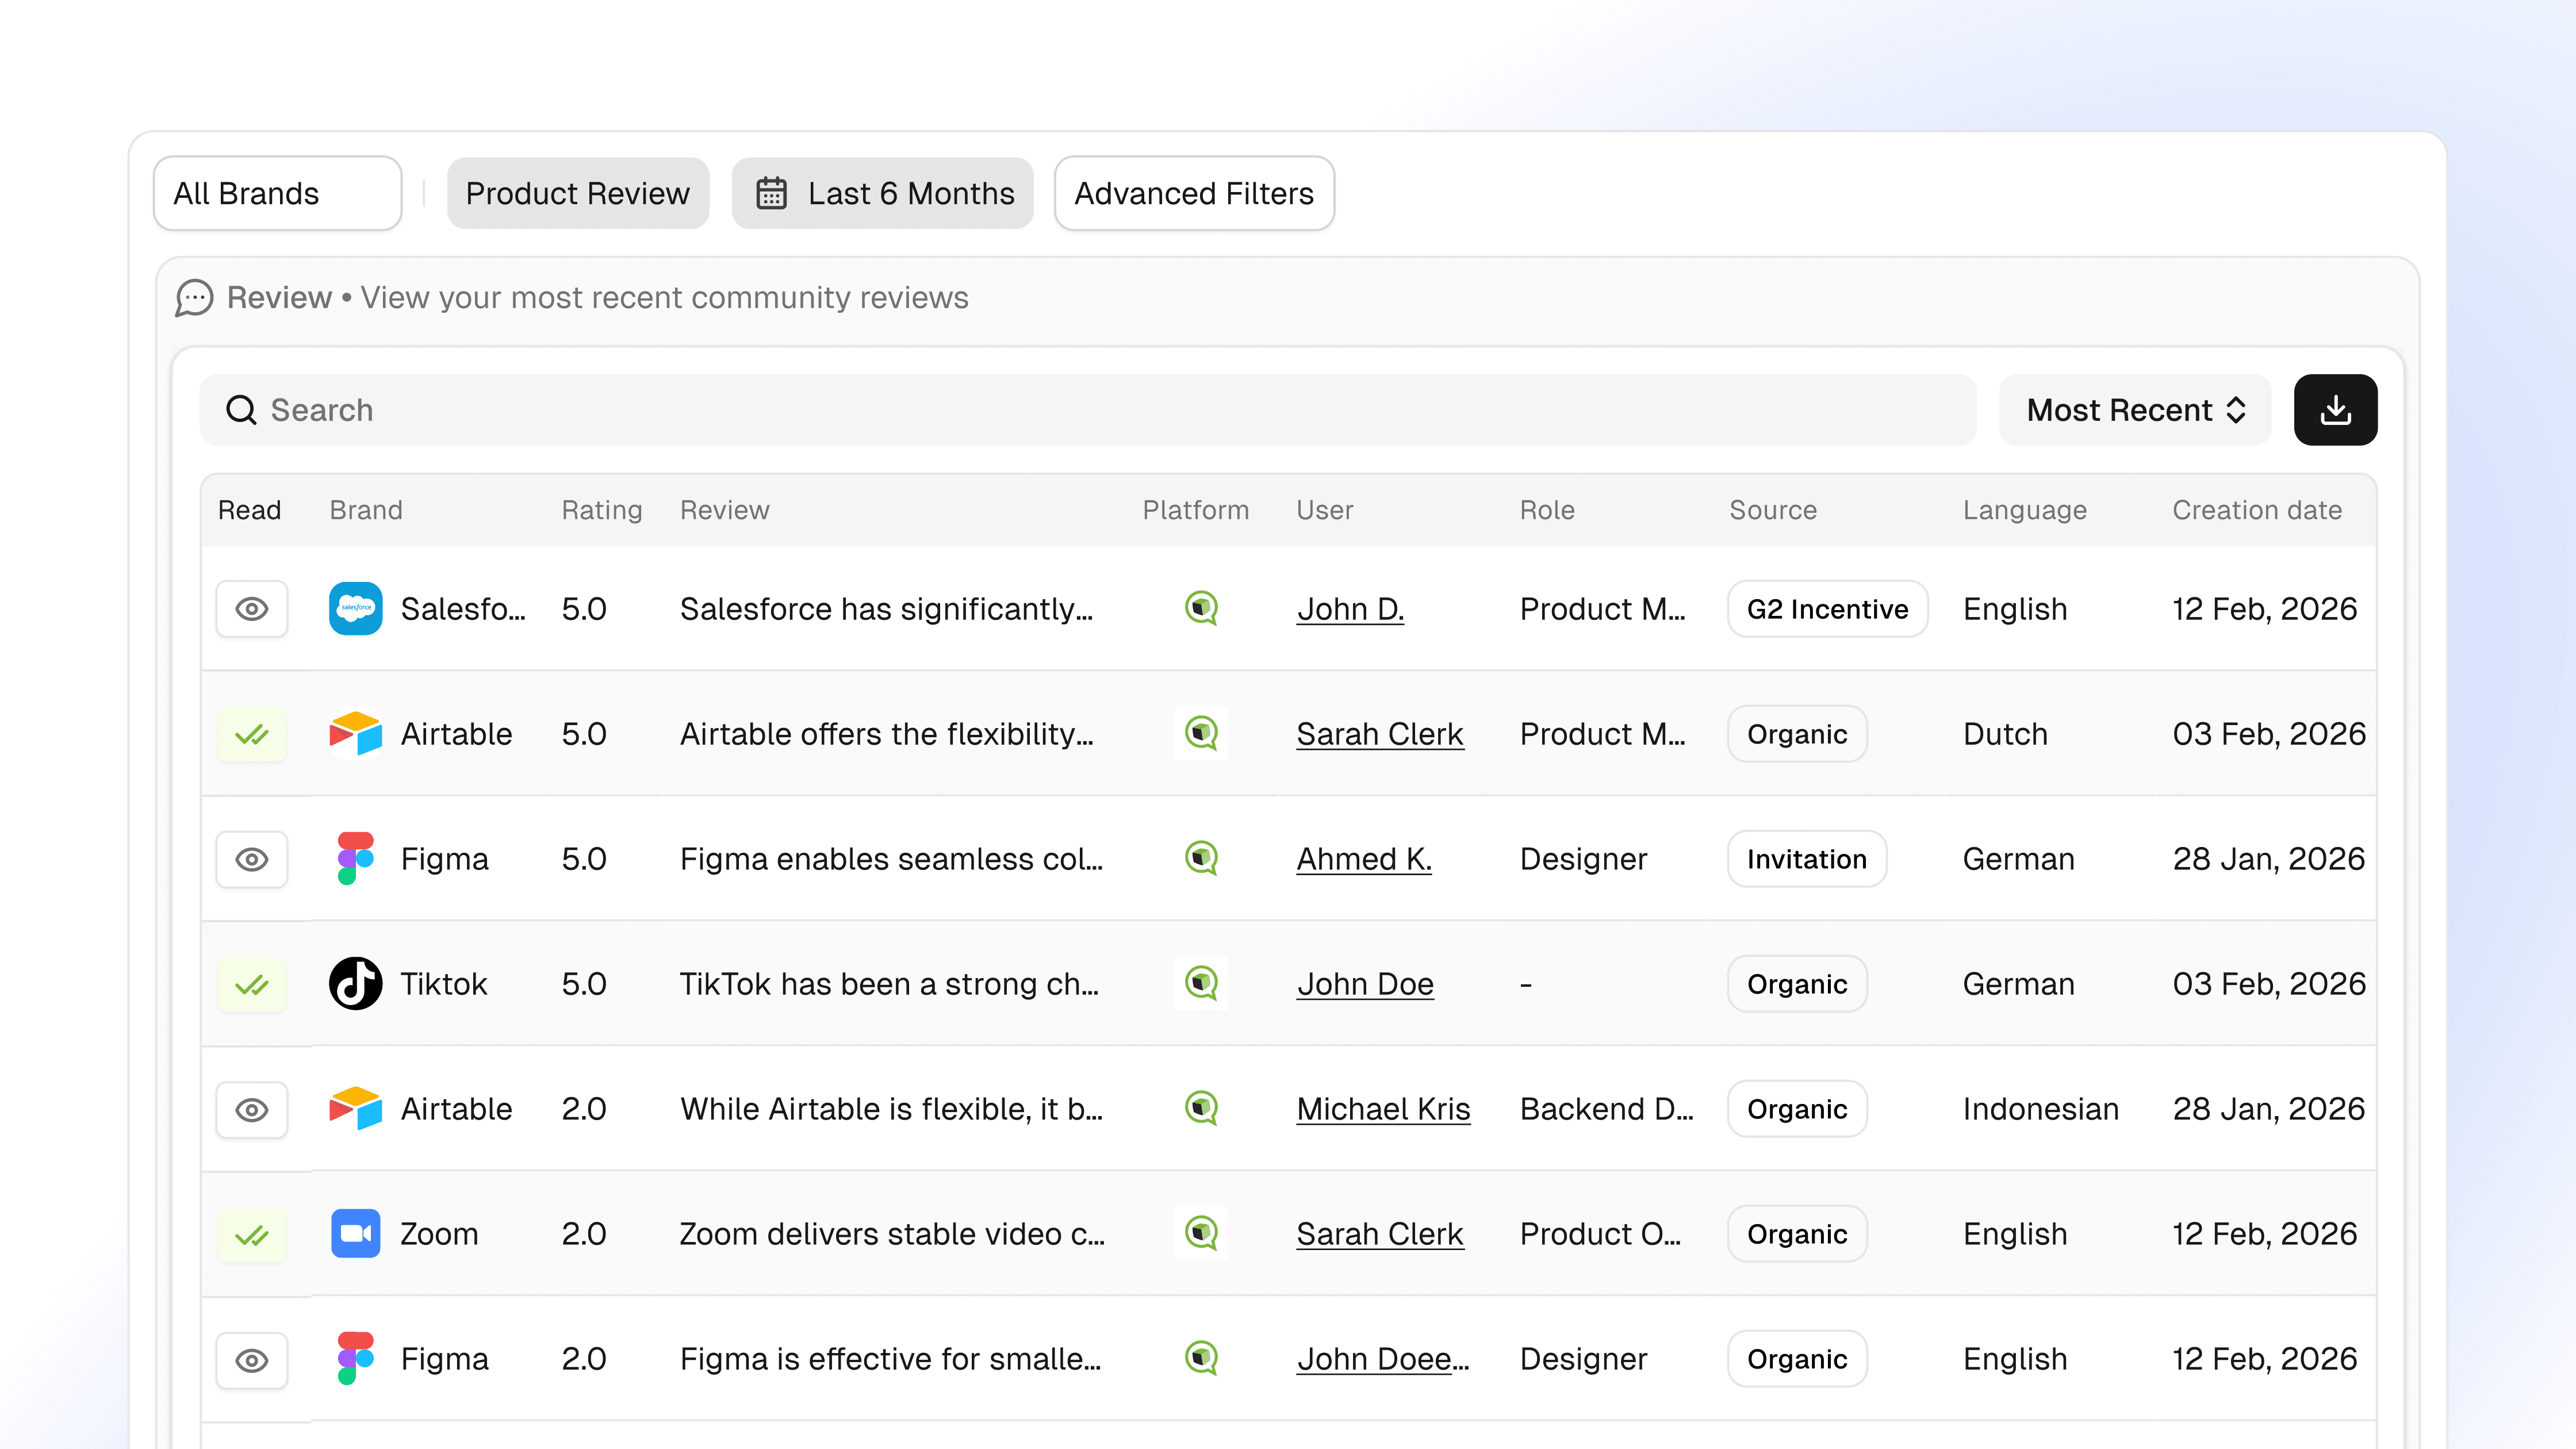The image size is (2576, 1449).
Task: Click the download export icon button
Action: point(2334,410)
